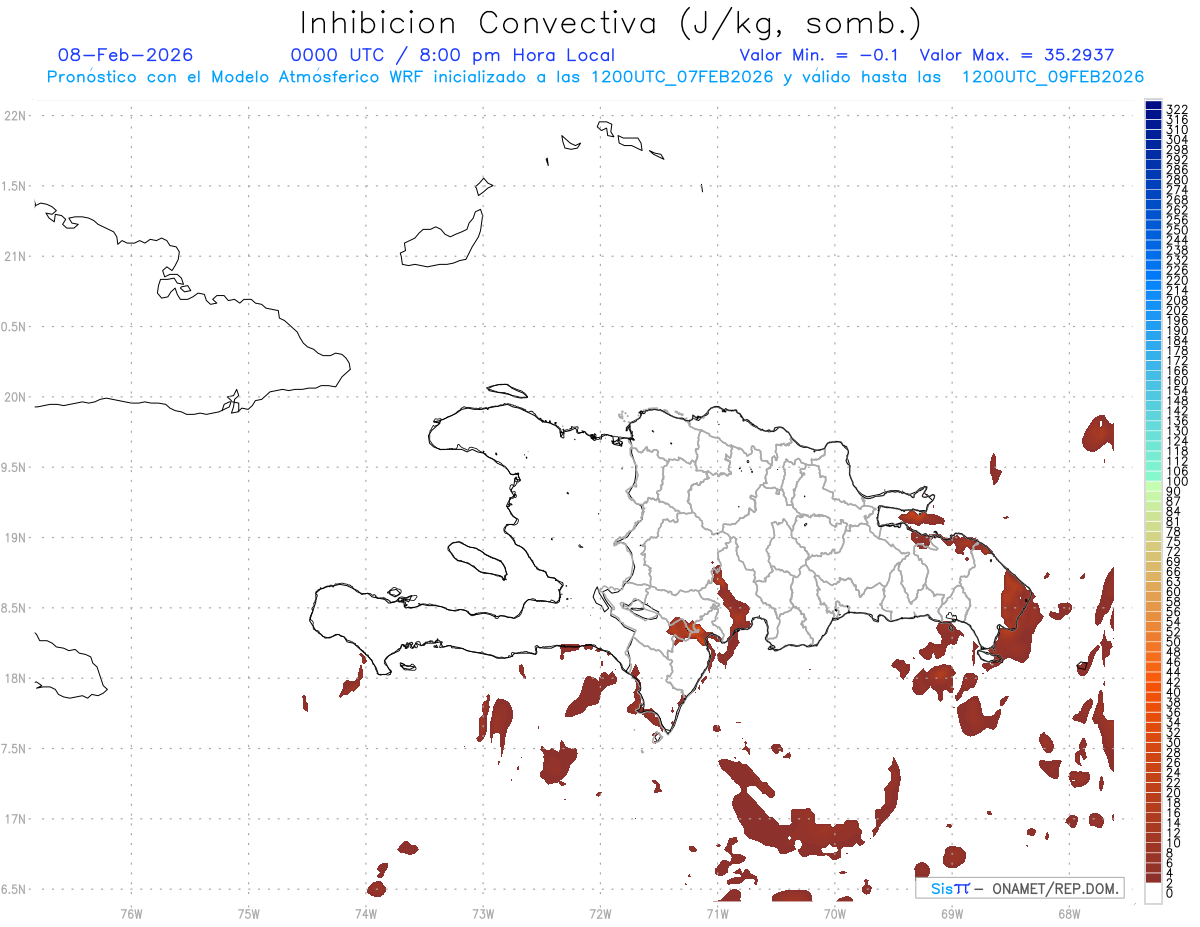Click the title "Inhibicion Convectiva (J/kg, somb.)"
This screenshot has width=1200, height=927.
(611, 23)
